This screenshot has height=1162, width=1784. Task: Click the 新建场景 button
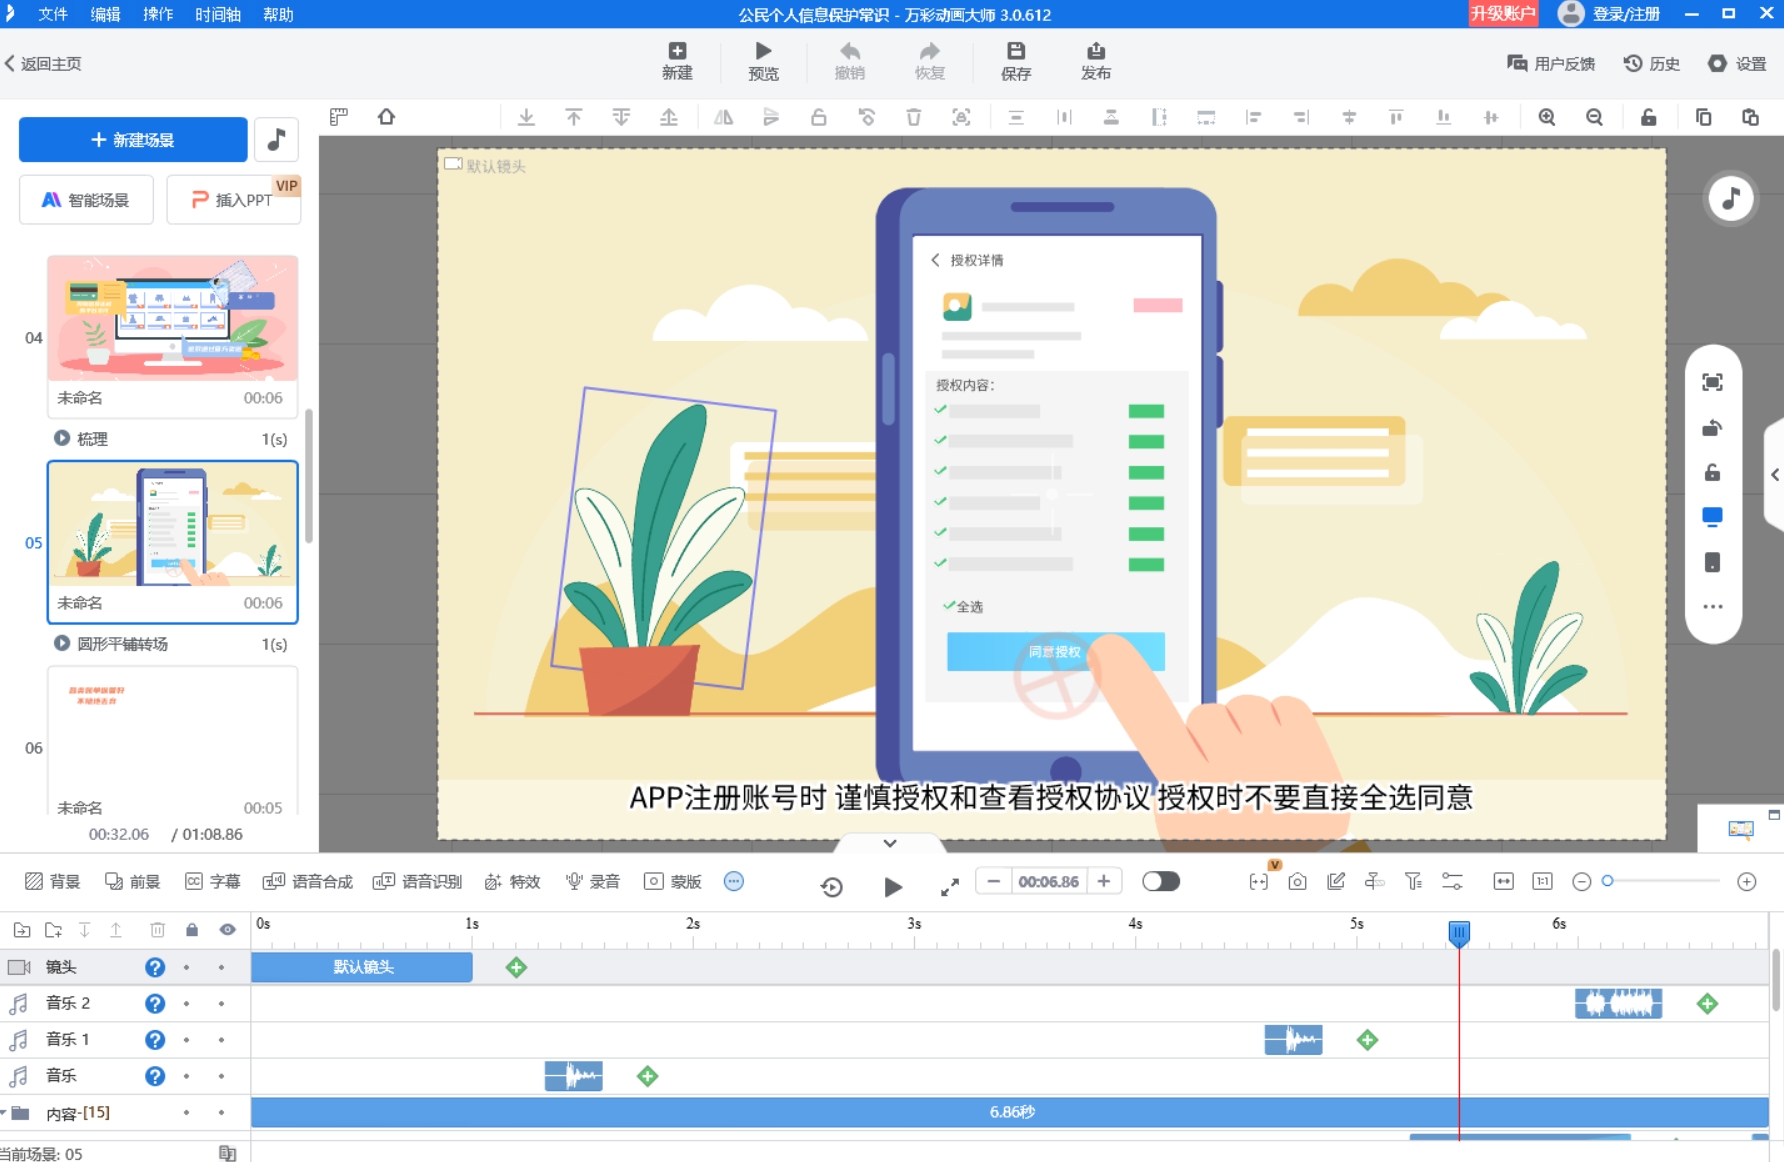(x=133, y=139)
